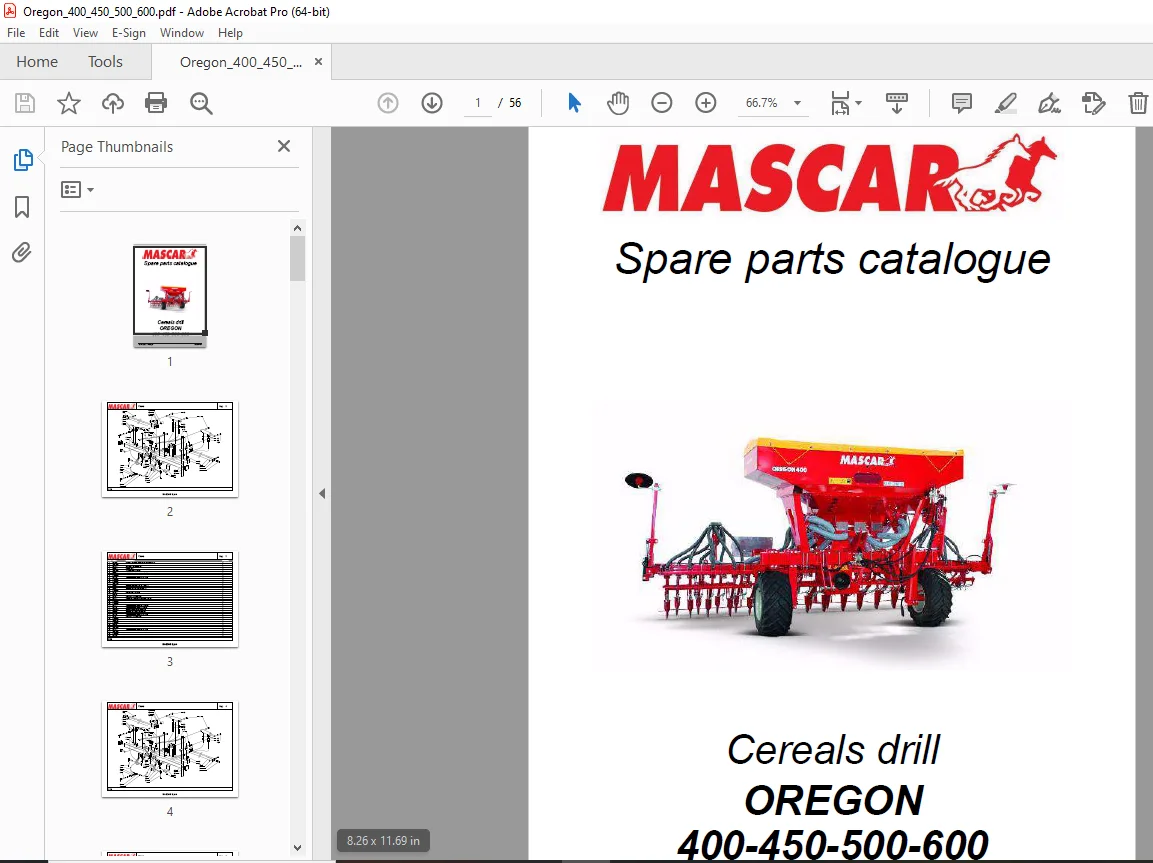Activate the Selection arrow tool
Screen dimensions: 1153x863
pos(574,103)
